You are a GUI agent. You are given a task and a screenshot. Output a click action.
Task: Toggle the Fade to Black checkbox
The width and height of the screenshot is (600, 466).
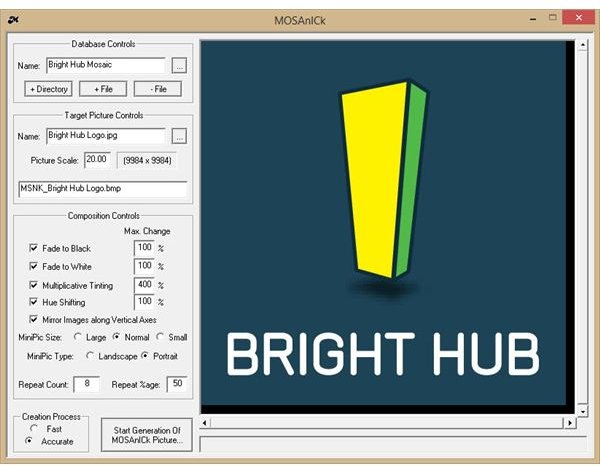click(x=34, y=248)
